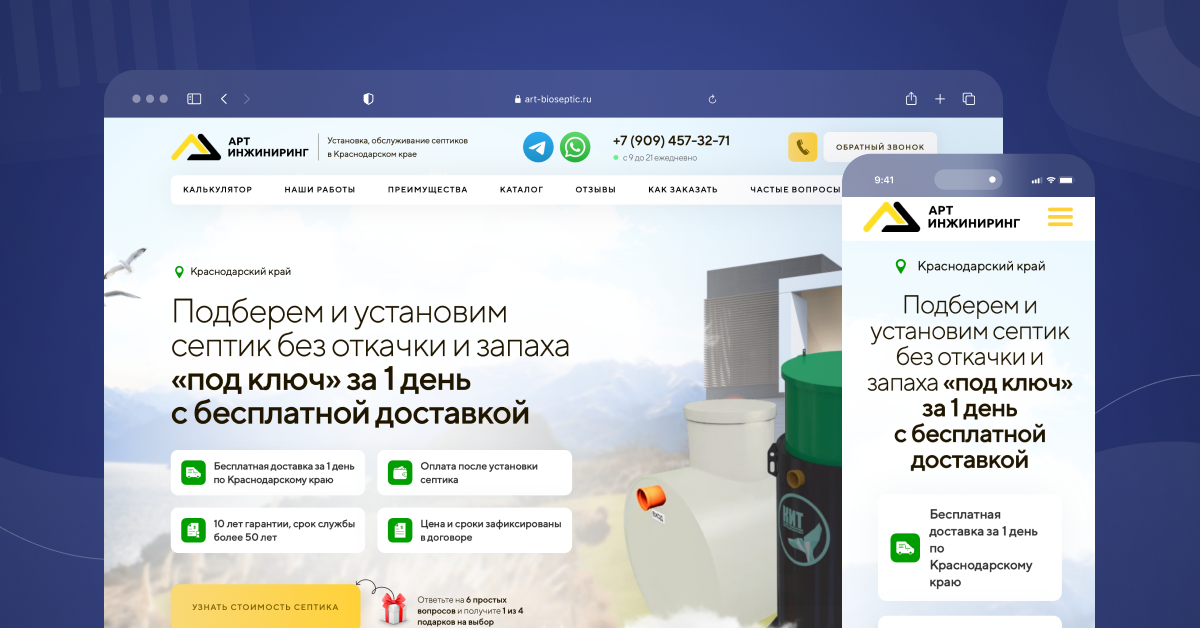Select the Краснодарский край location on desktop
This screenshot has width=1200, height=628.
240,271
